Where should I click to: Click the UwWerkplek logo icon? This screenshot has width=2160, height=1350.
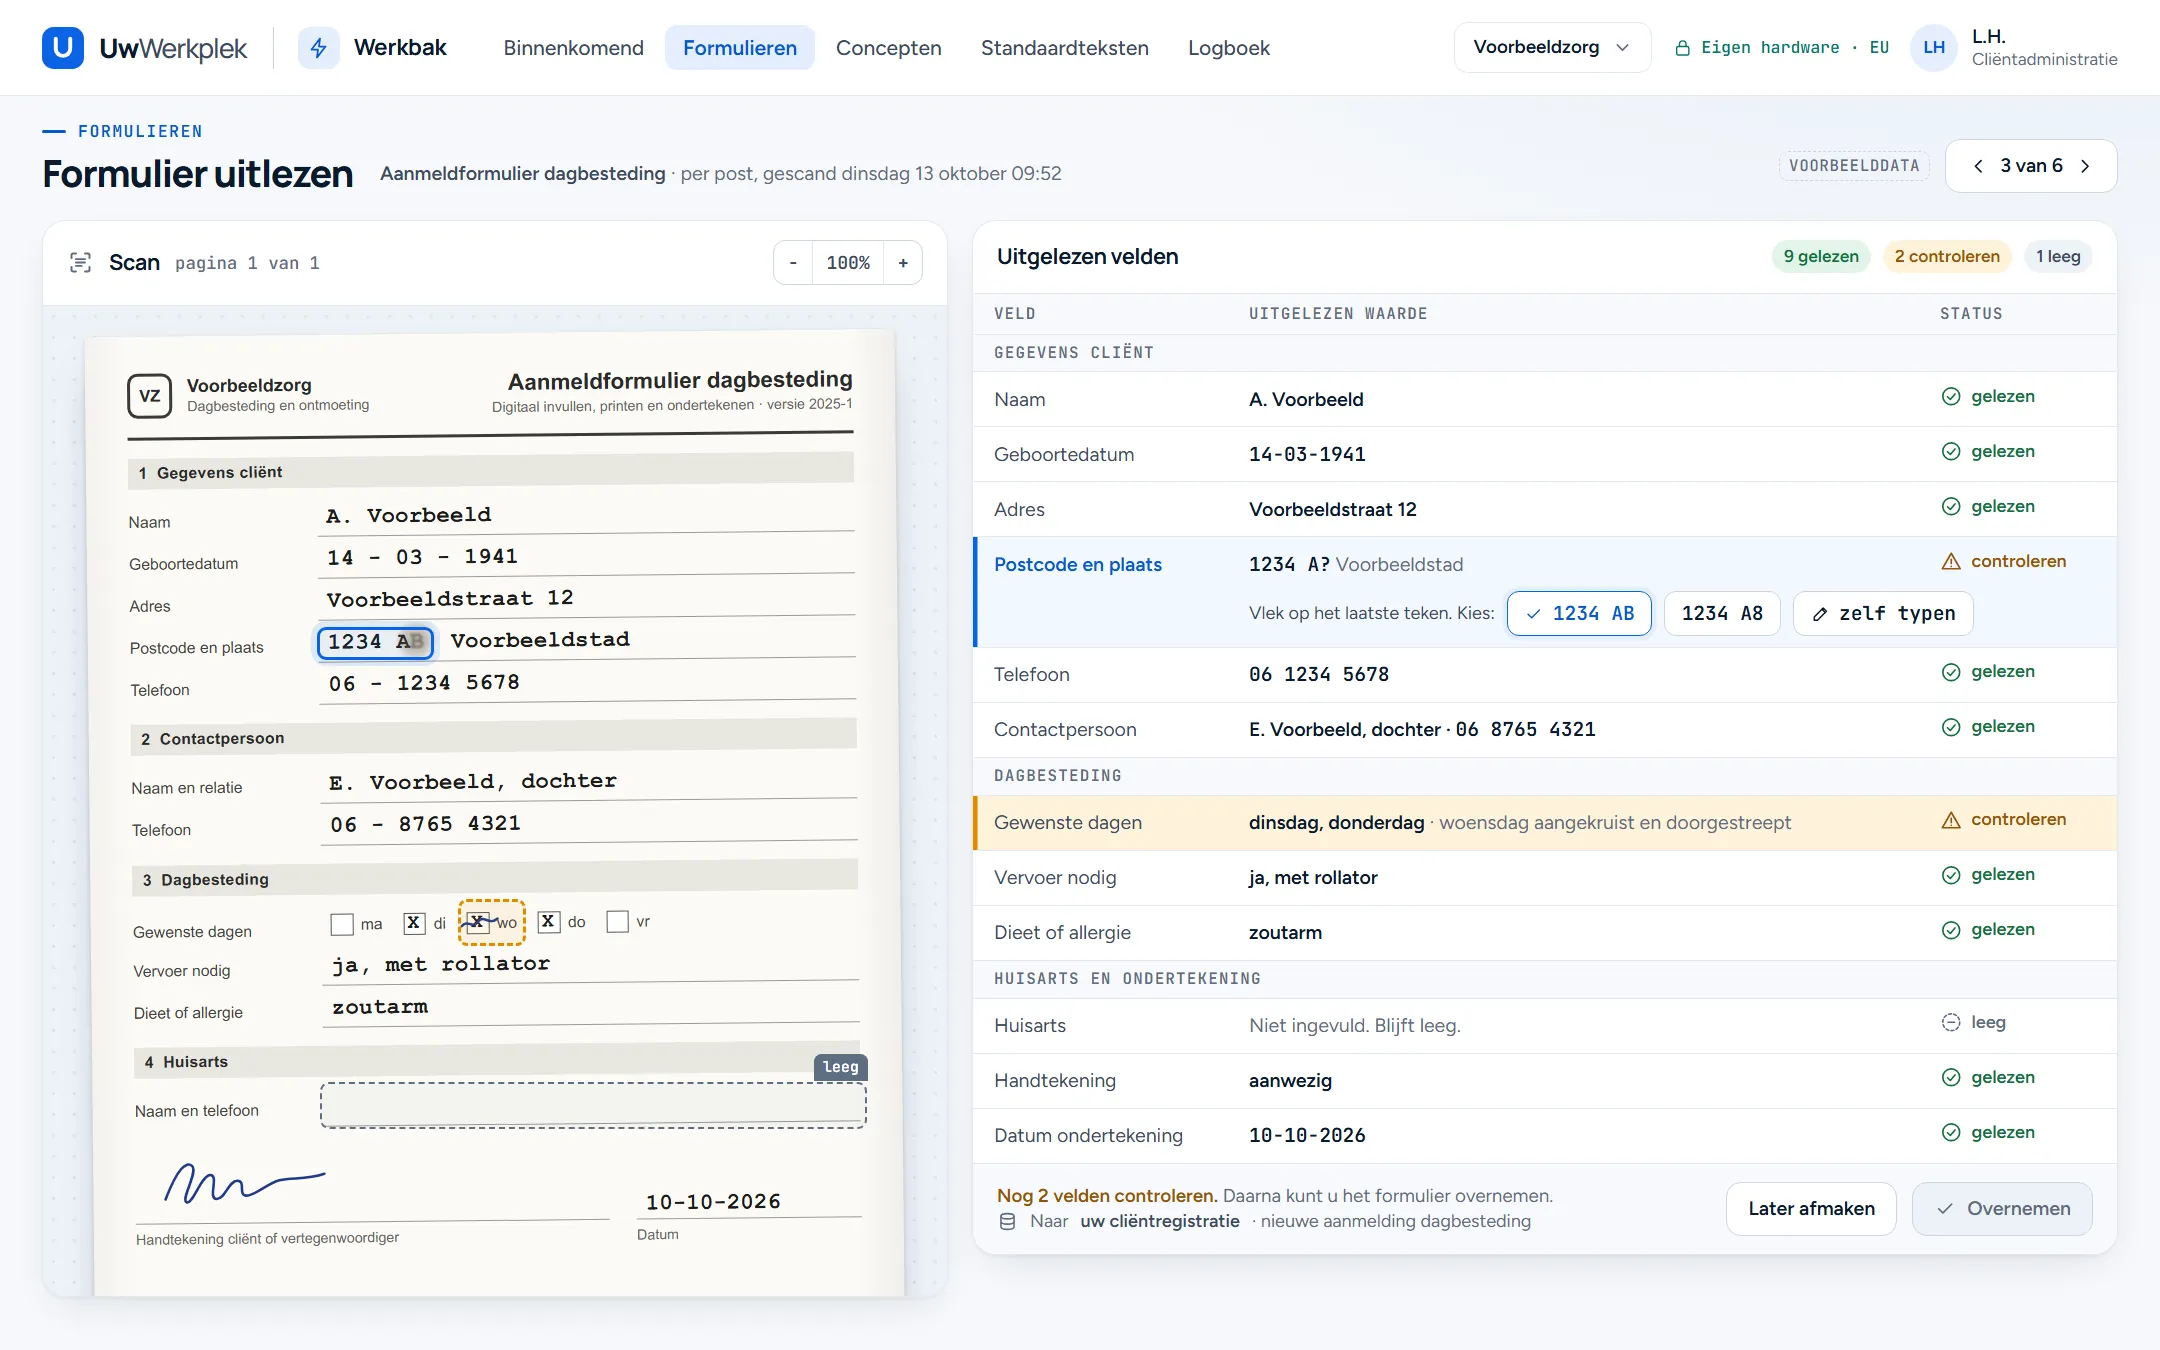tap(63, 48)
